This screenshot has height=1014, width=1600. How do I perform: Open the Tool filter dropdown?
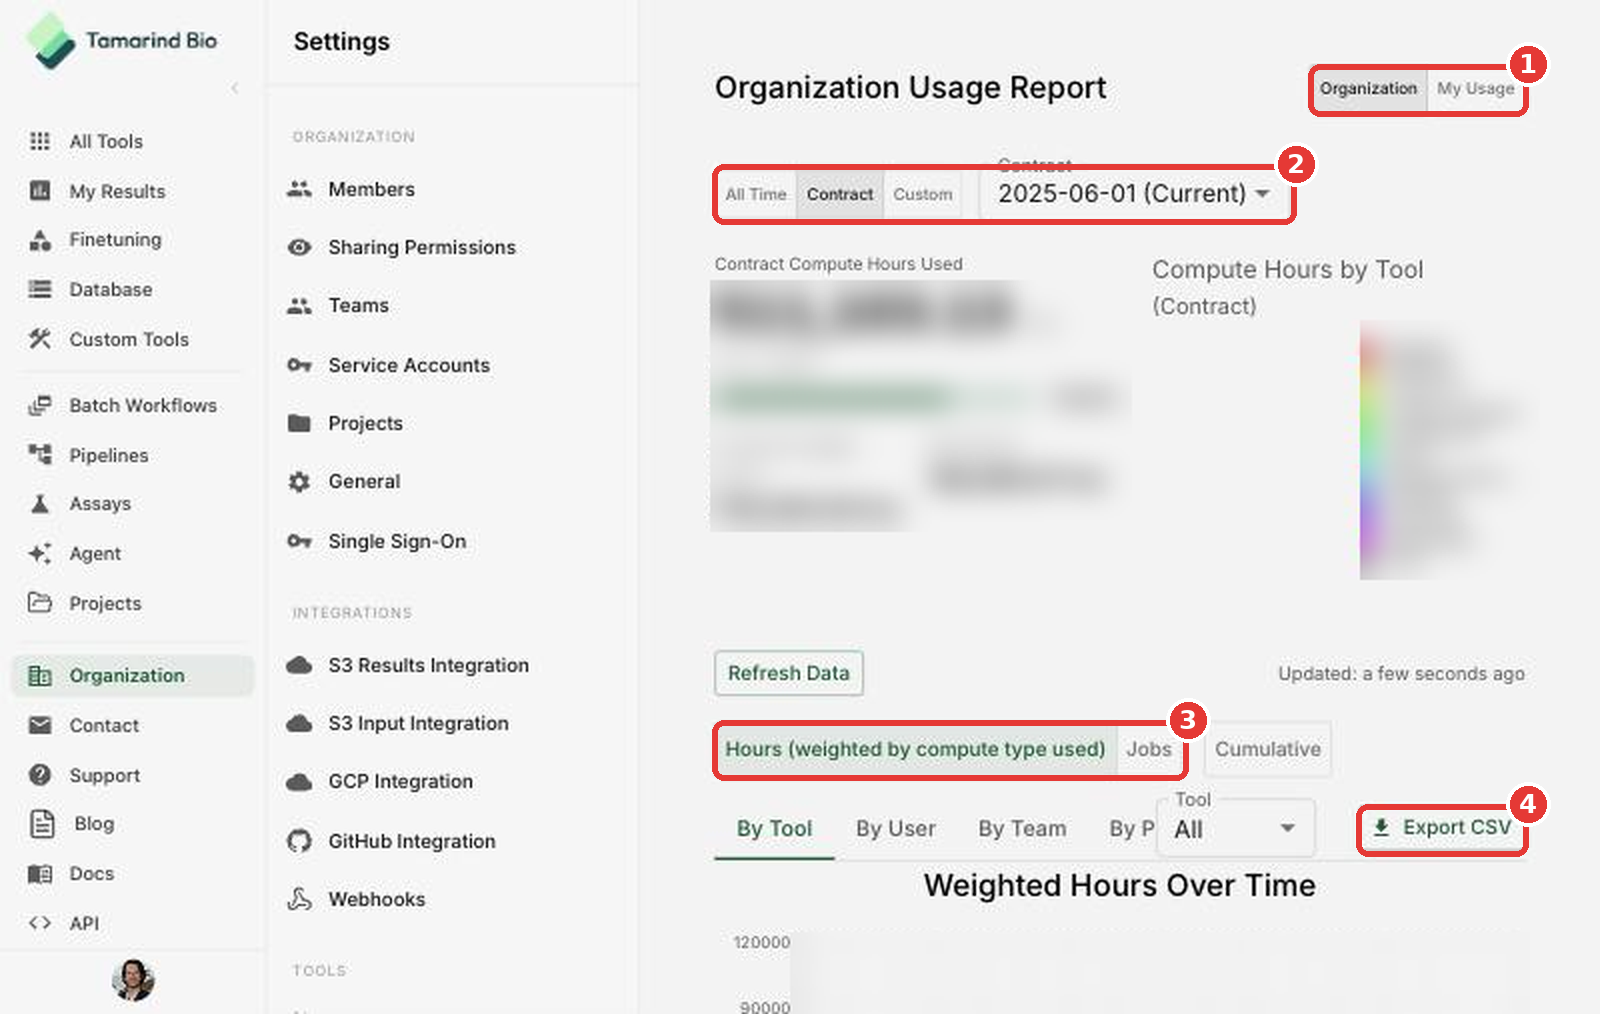pos(1235,828)
